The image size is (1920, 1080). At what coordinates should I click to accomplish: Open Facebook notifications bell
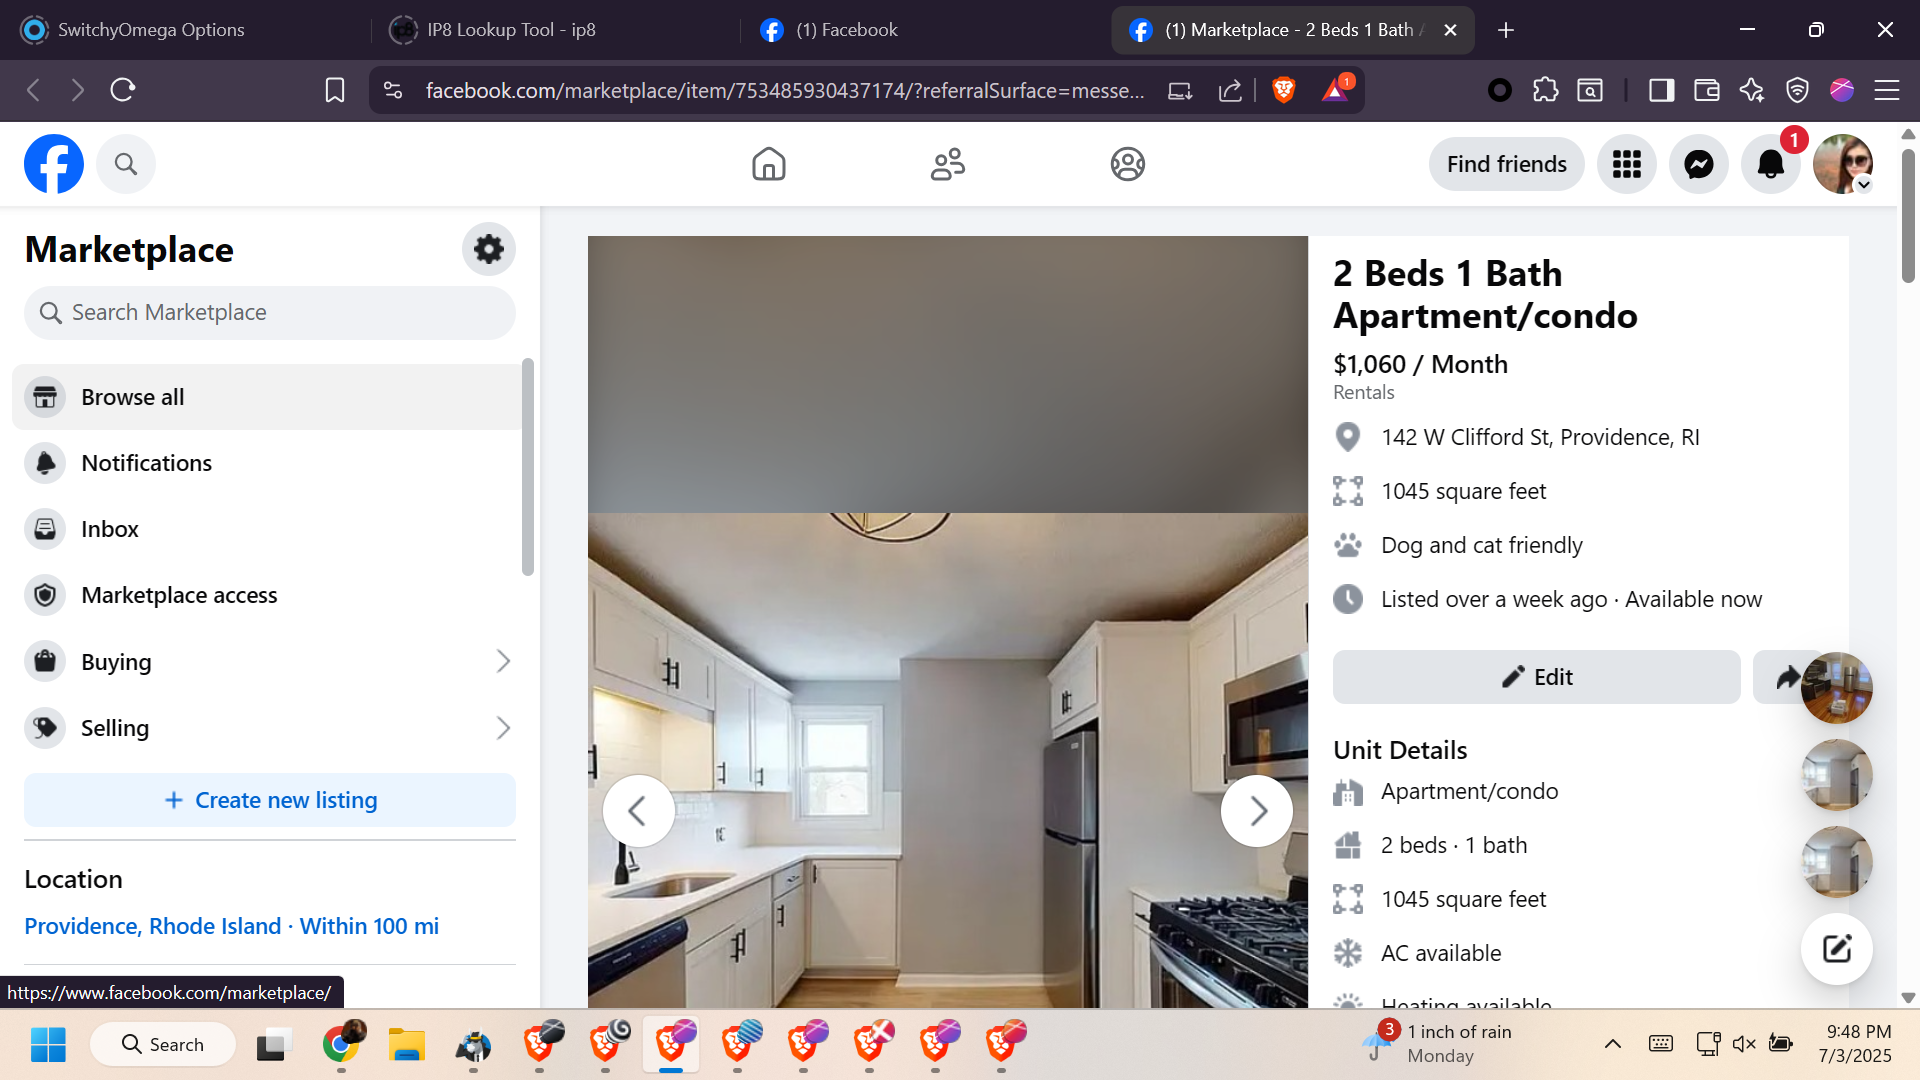pos(1770,164)
